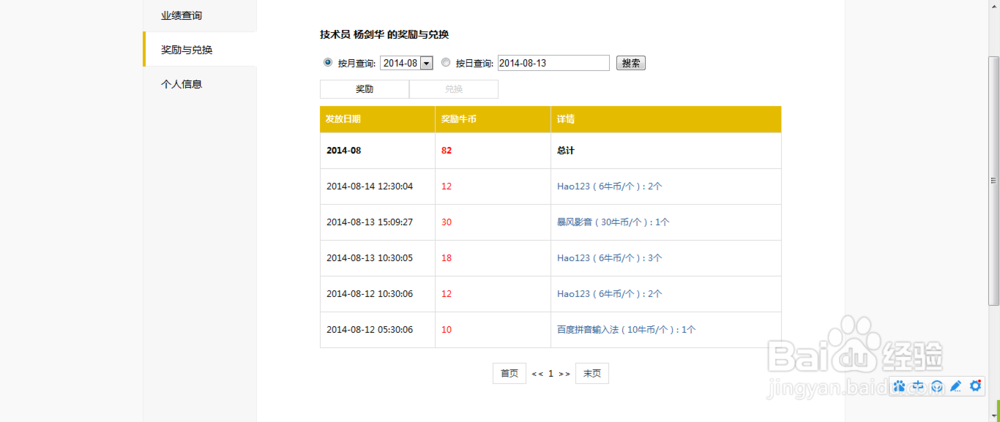This screenshot has height=422, width=1000.
Task: Select the 按月查询 radio button
Action: [x=328, y=62]
